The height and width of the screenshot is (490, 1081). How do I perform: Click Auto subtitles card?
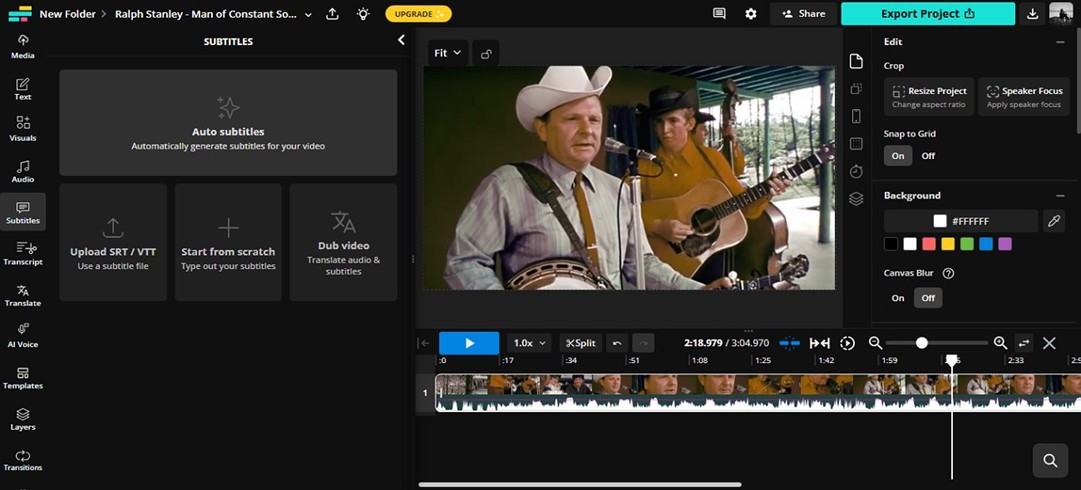tap(228, 123)
